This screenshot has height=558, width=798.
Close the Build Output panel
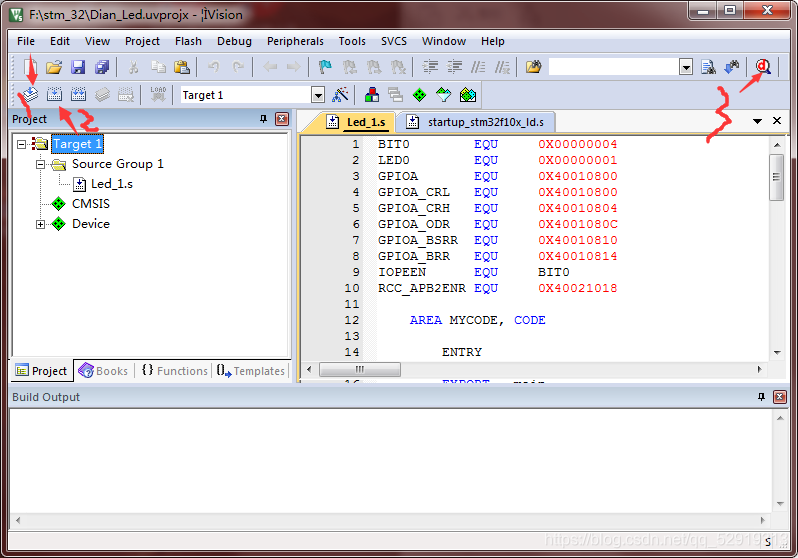(x=780, y=397)
